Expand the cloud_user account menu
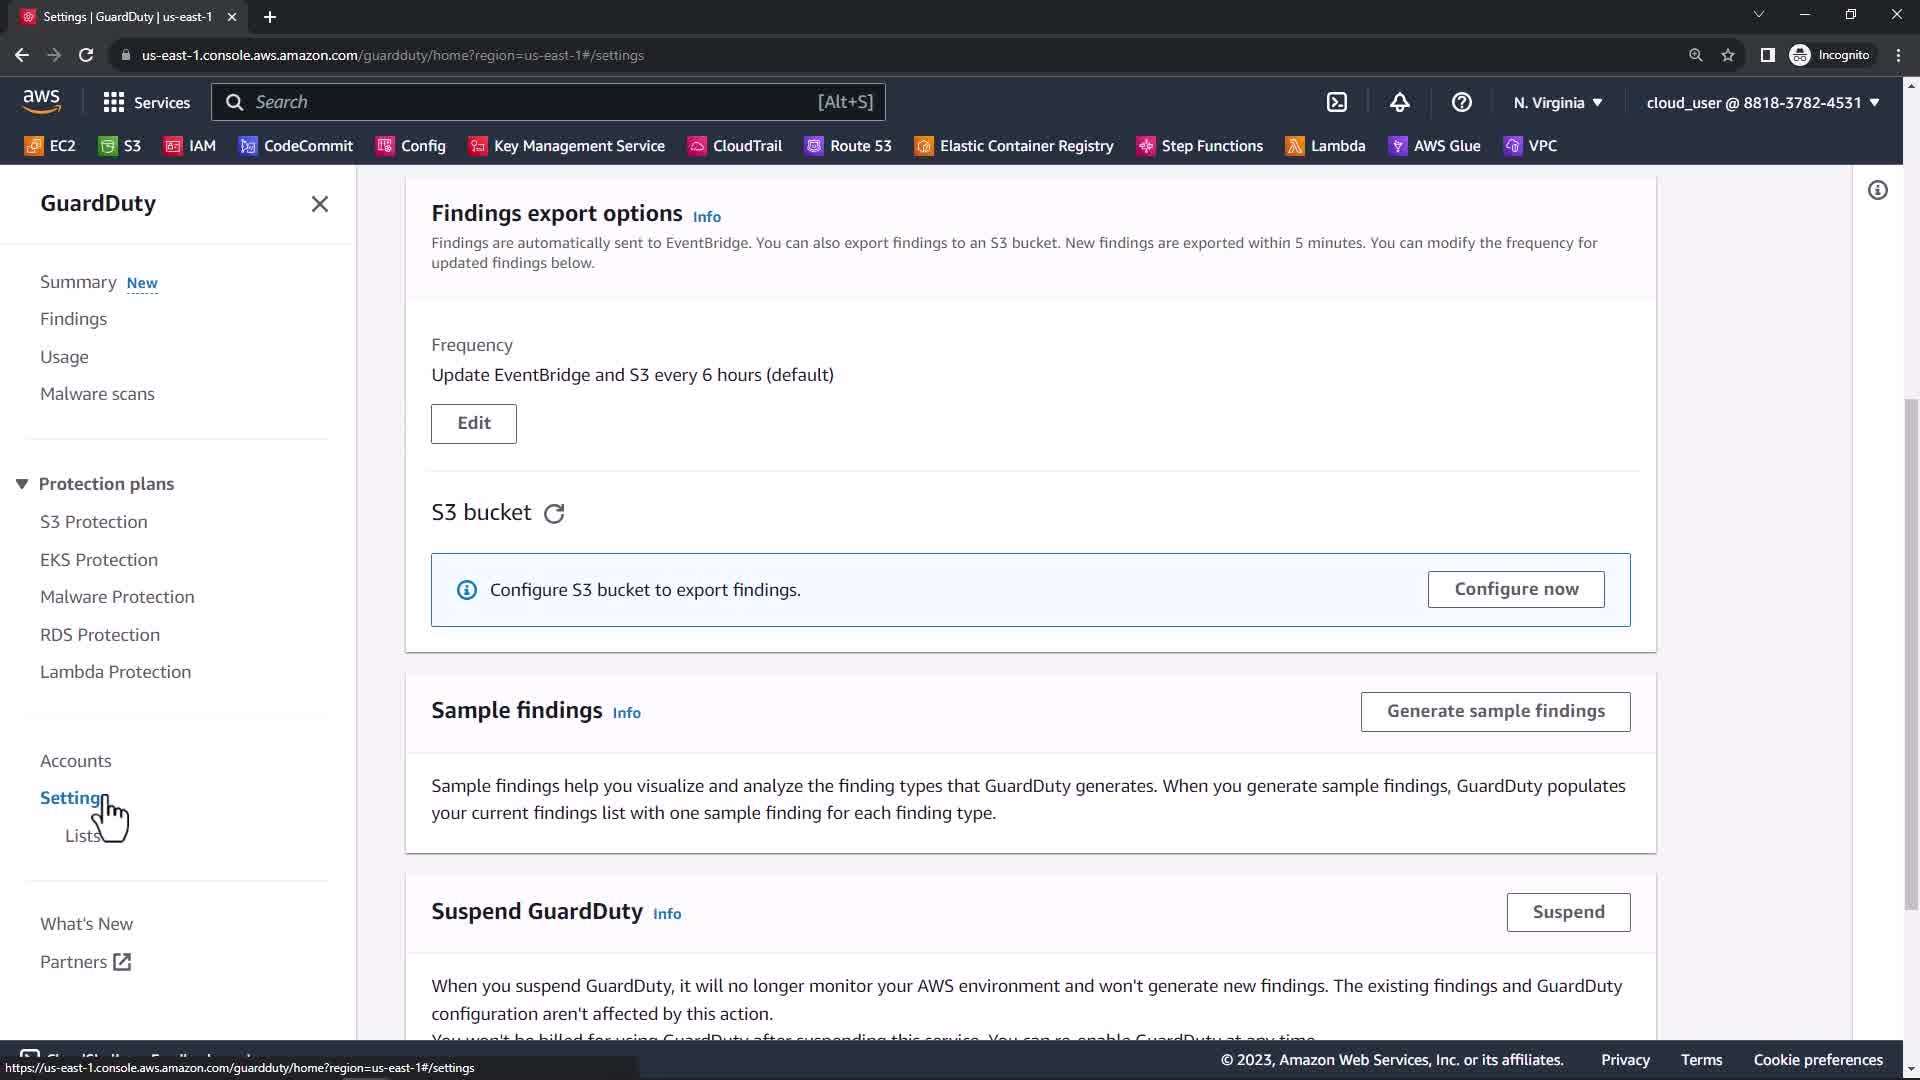1920x1080 pixels. (x=1762, y=102)
